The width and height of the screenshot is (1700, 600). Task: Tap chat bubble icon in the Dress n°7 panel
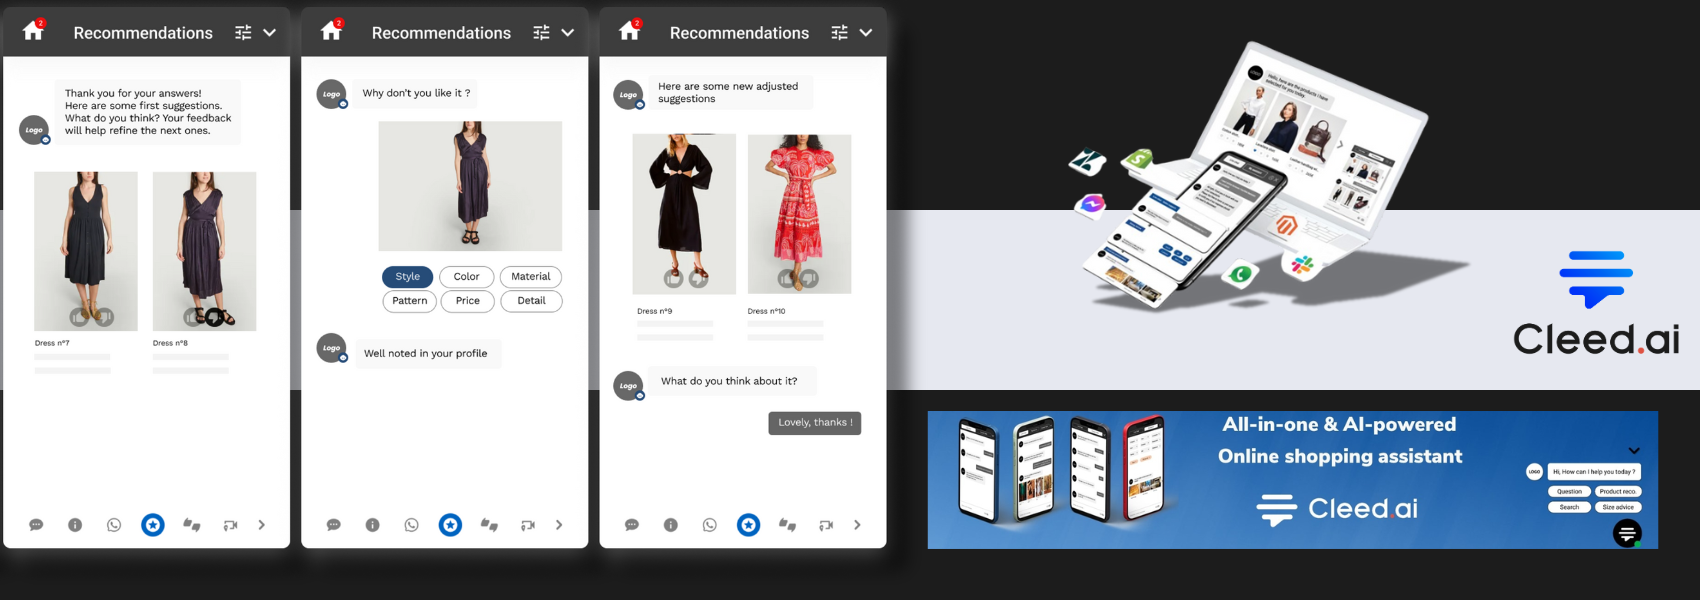click(x=36, y=525)
